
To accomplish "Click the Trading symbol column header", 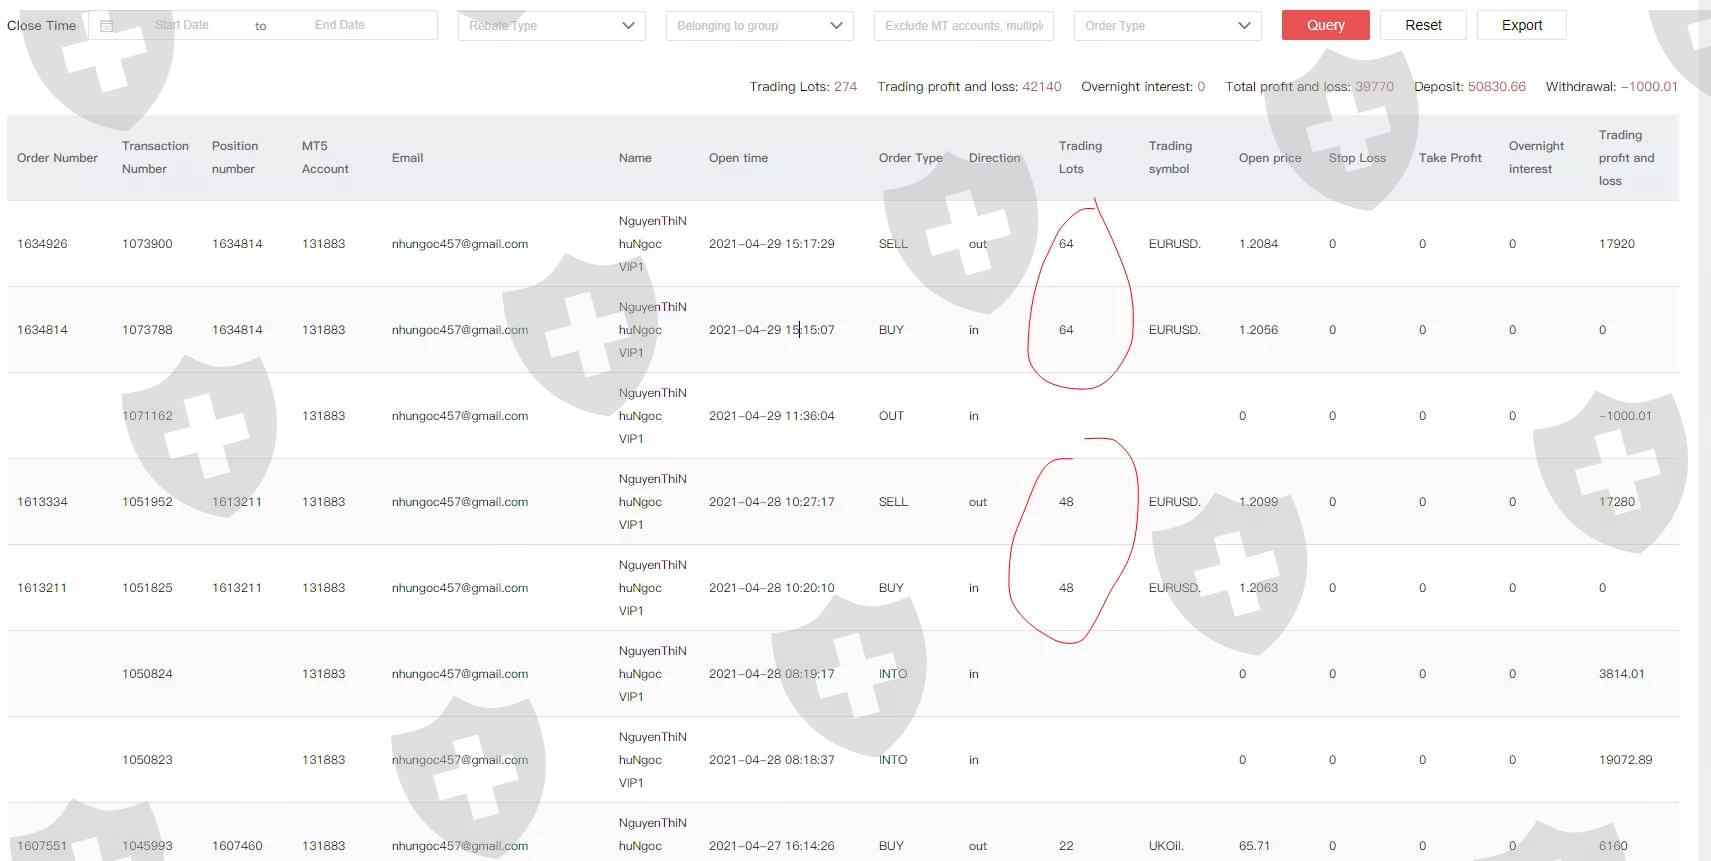I will [x=1170, y=157].
